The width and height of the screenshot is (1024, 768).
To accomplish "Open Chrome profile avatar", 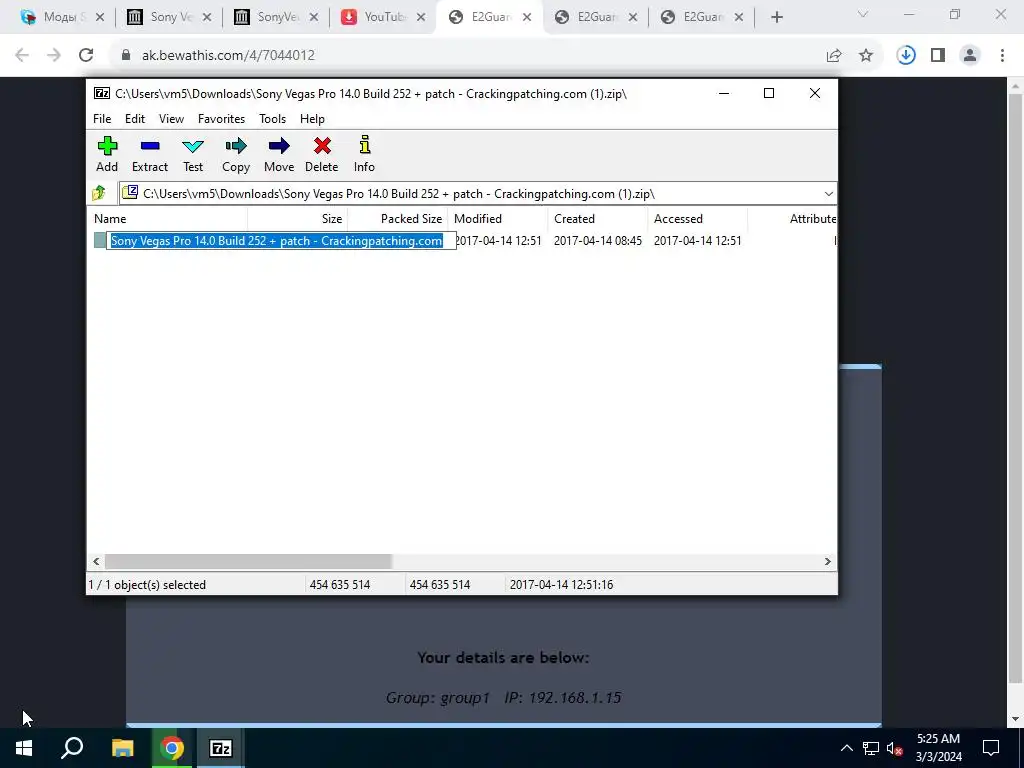I will 970,56.
